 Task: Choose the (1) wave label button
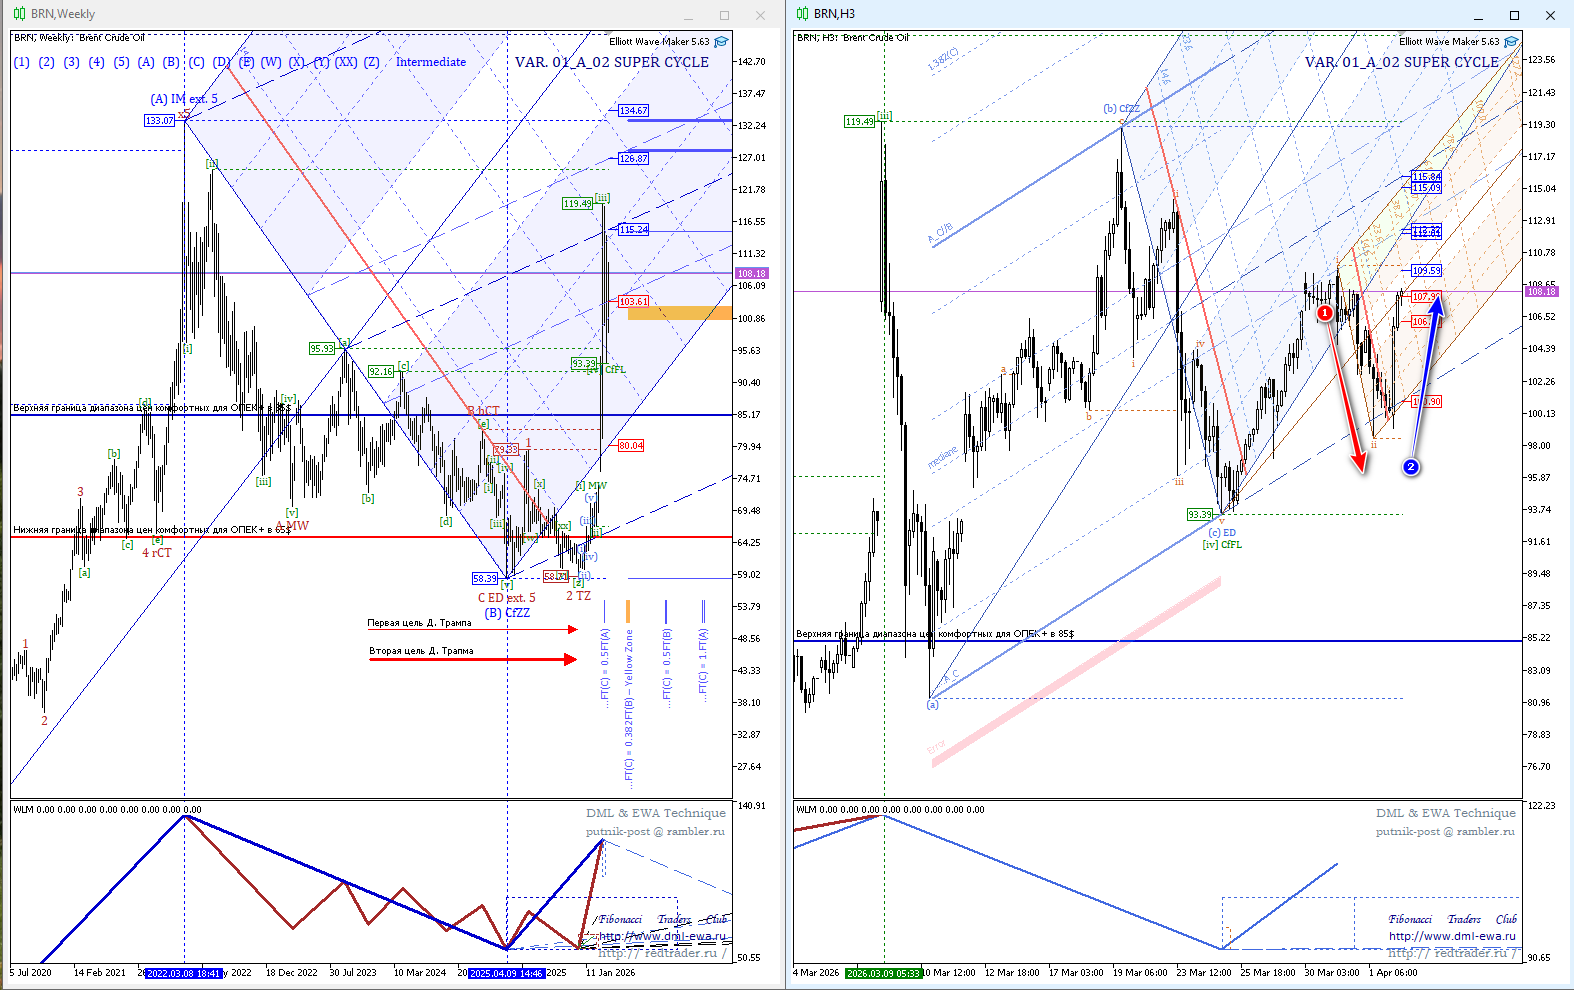click(22, 62)
